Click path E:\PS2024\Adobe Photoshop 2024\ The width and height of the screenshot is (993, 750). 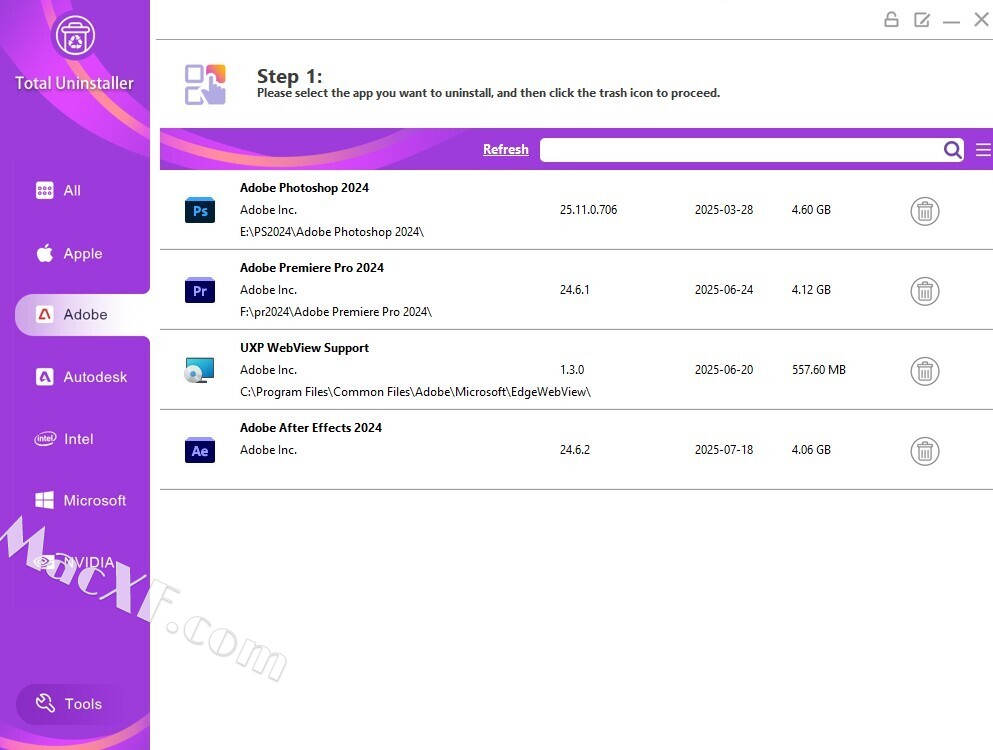tap(332, 232)
